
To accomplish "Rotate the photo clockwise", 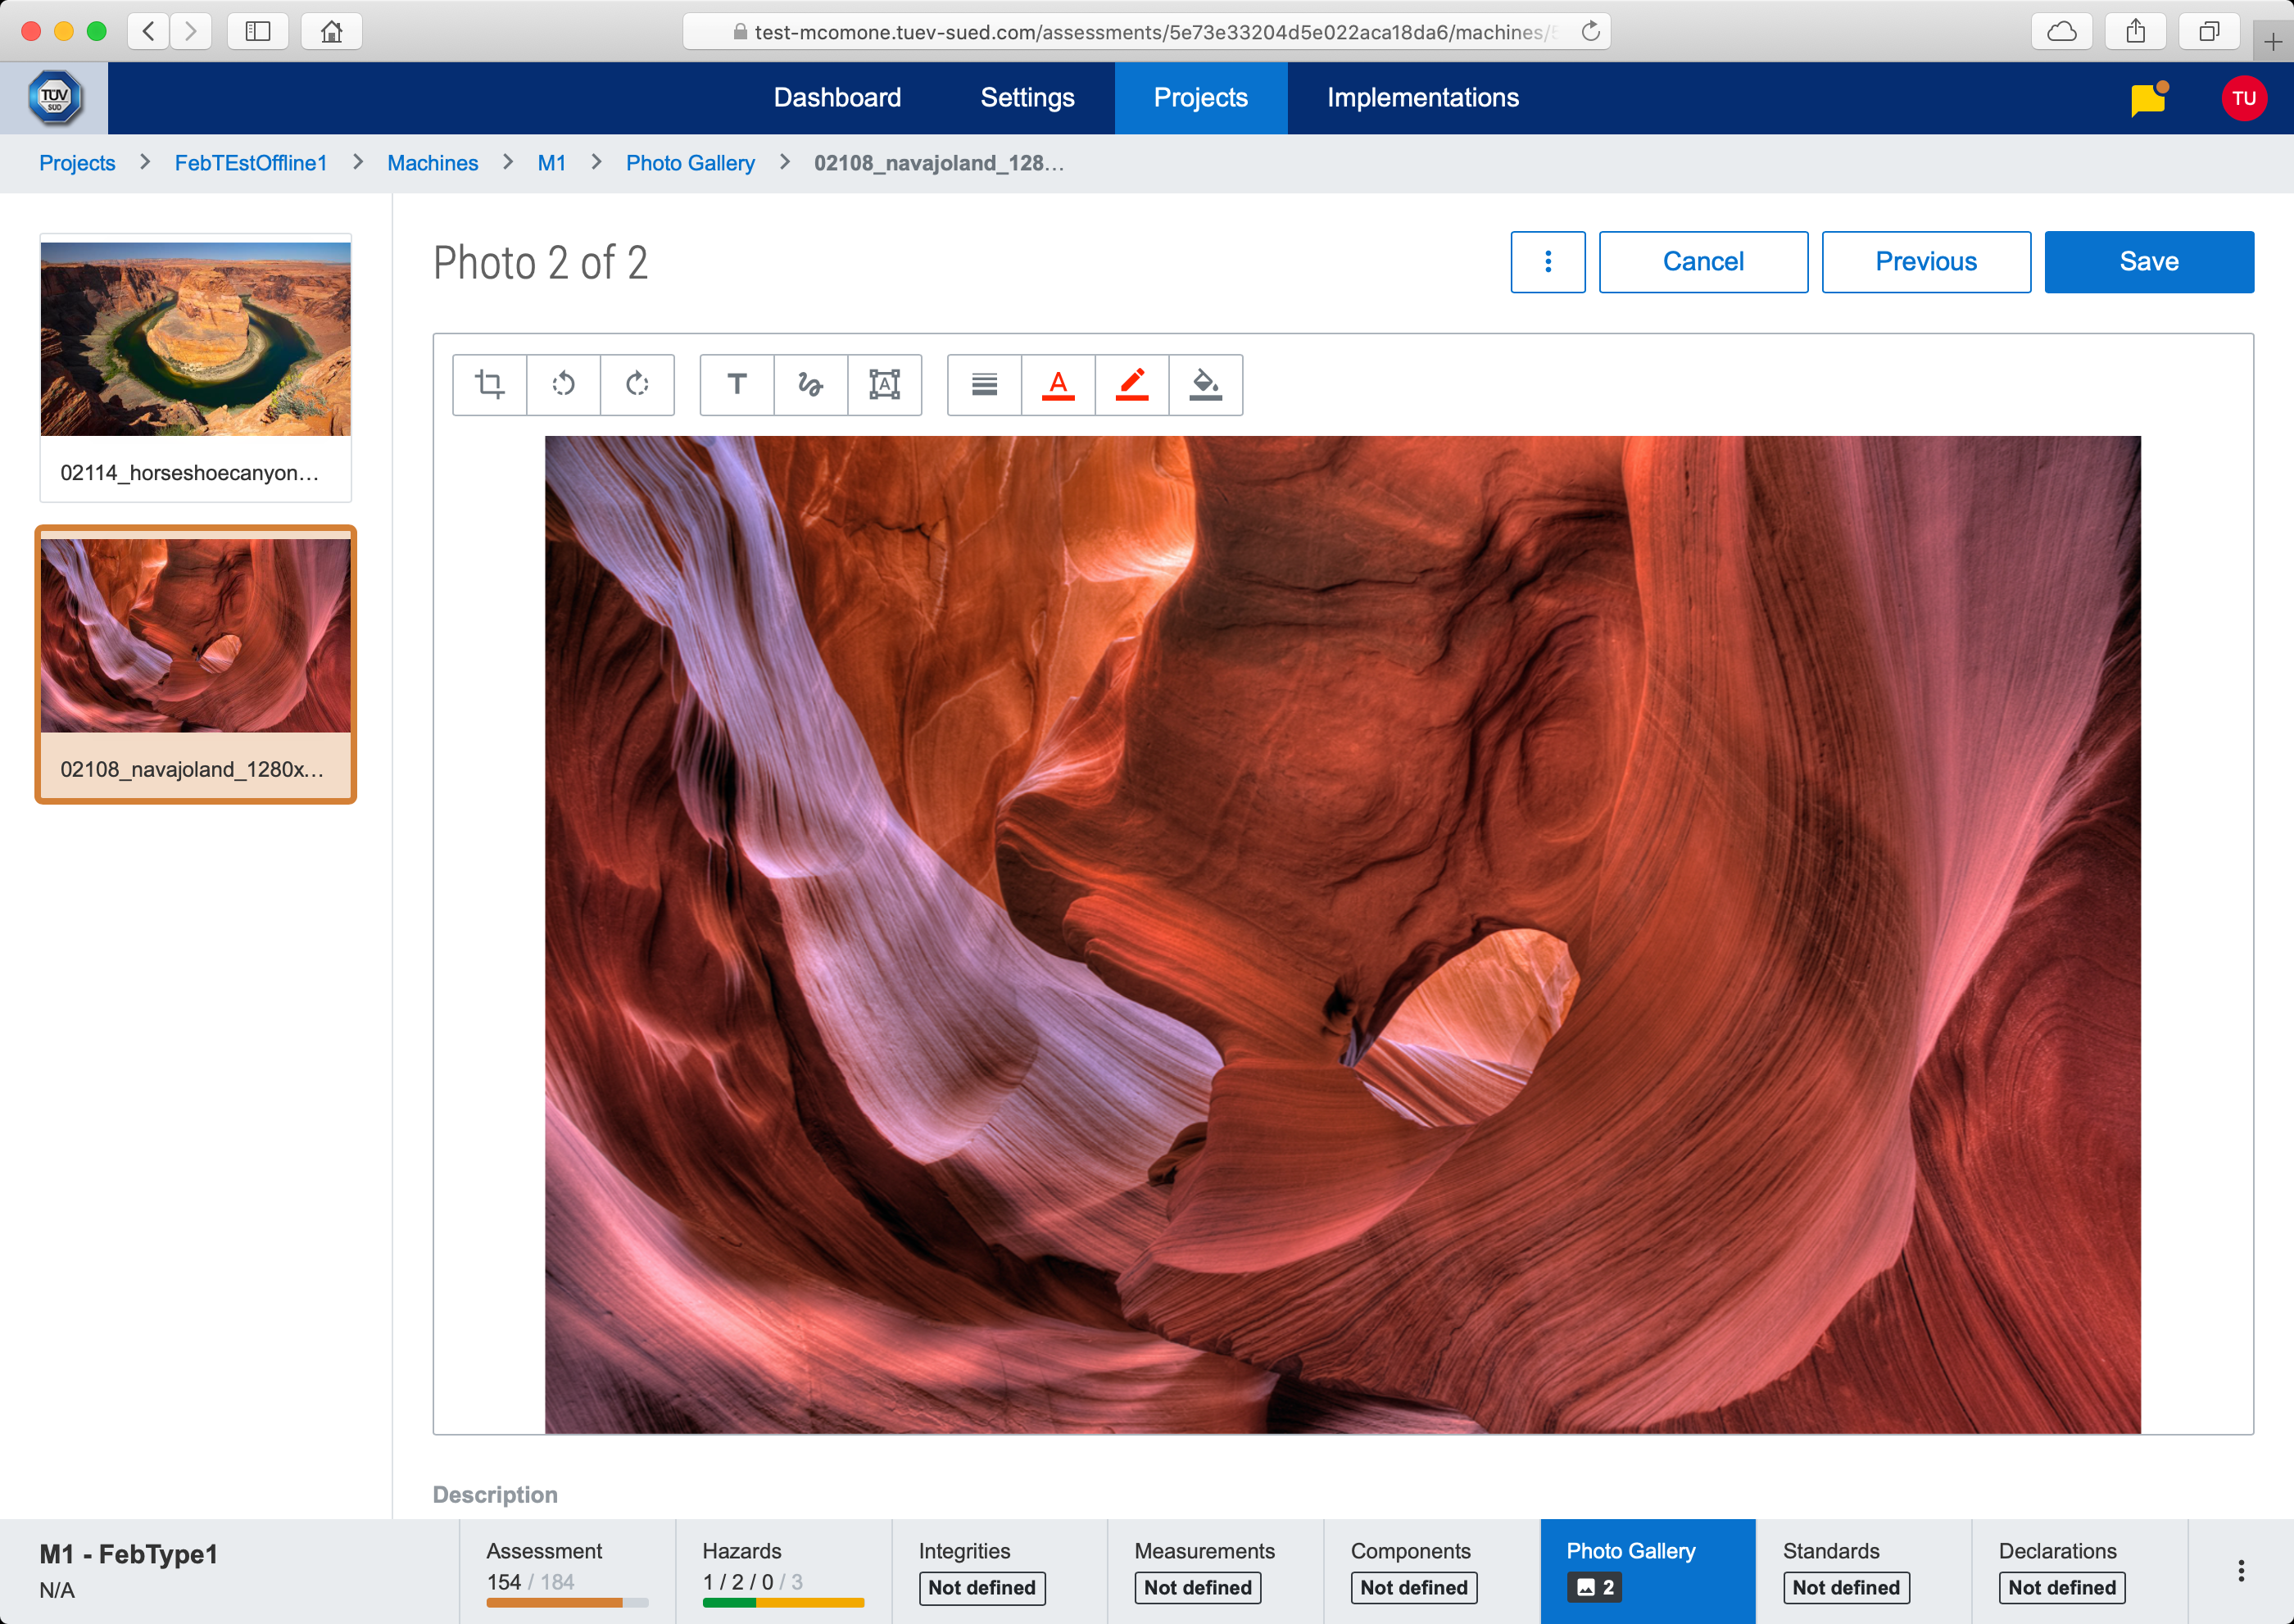I will point(637,384).
